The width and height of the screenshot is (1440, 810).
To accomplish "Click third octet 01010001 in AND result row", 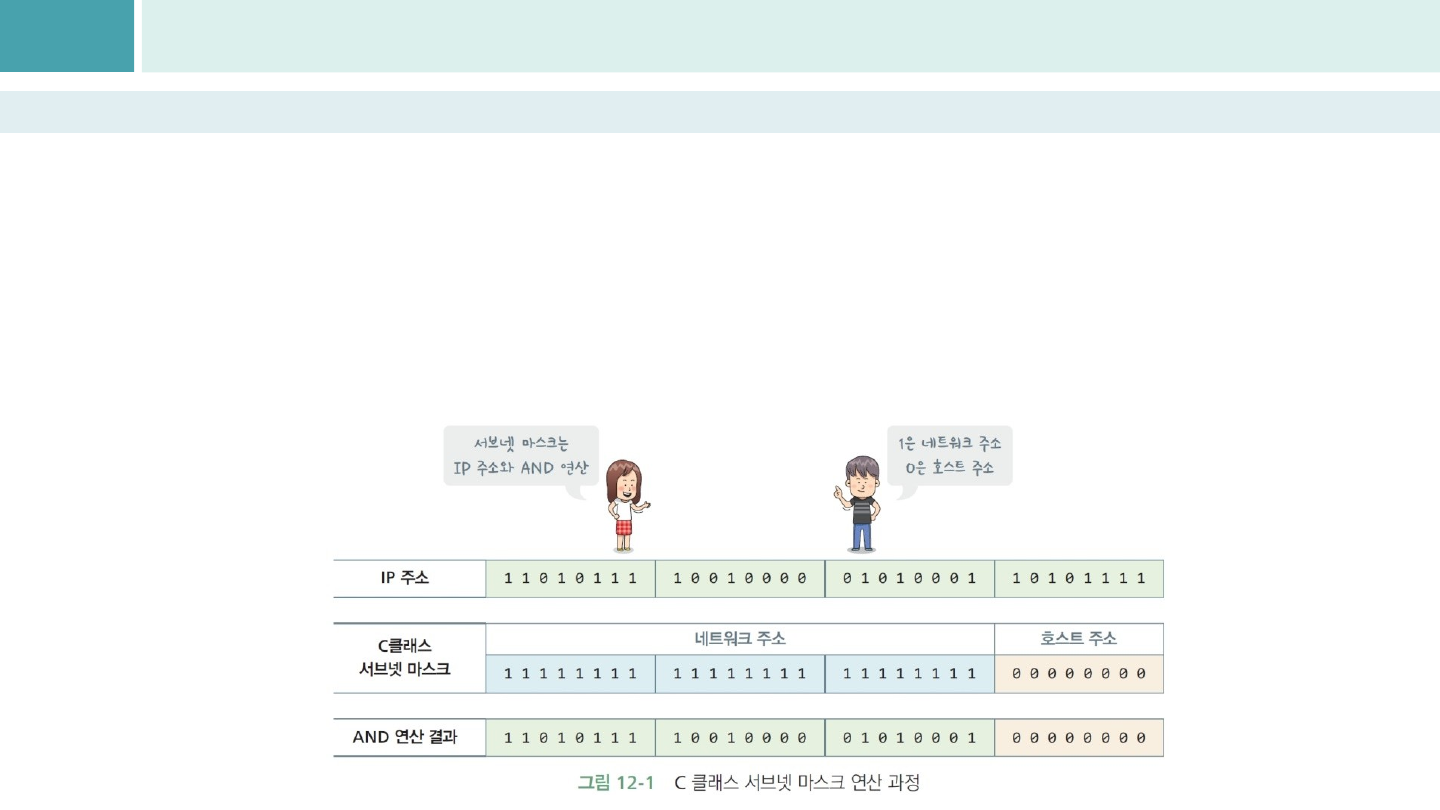I will (x=909, y=738).
